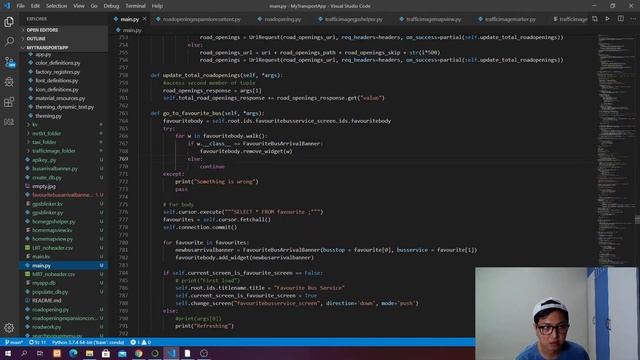Open the File menu
Viewport: 640px width, 360px height.
(21, 6)
